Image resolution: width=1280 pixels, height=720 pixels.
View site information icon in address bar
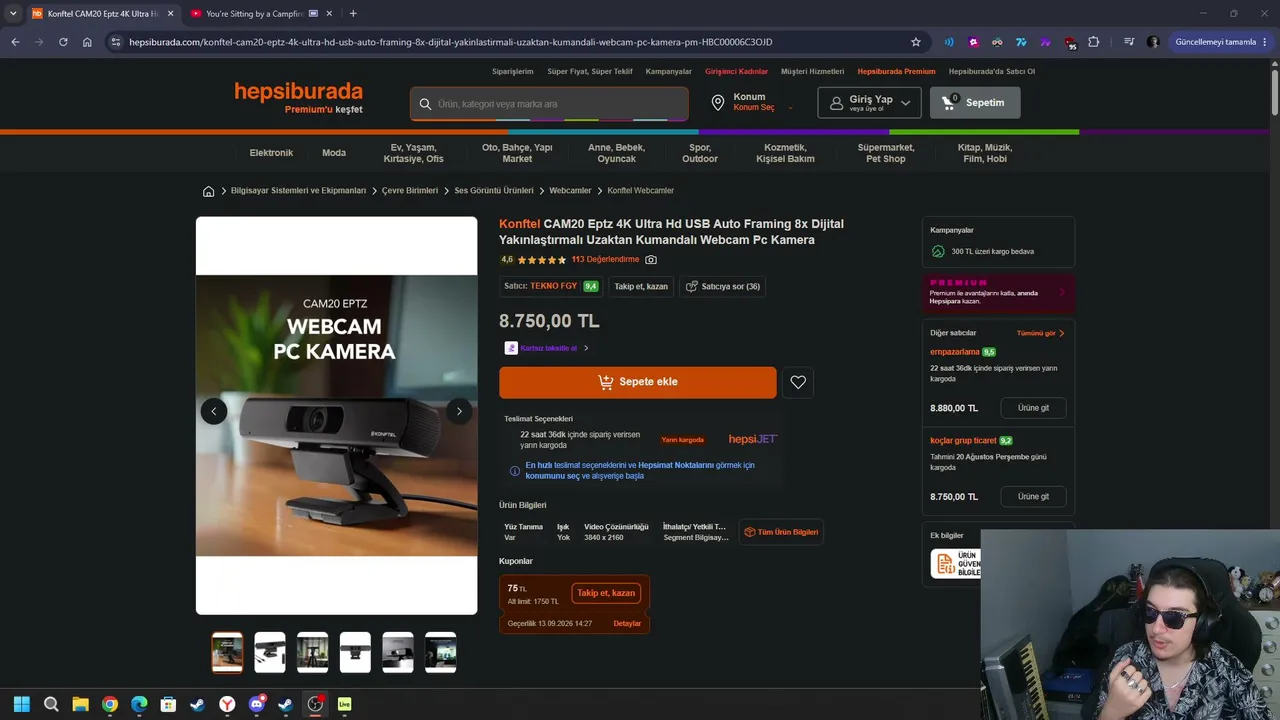[x=116, y=42]
